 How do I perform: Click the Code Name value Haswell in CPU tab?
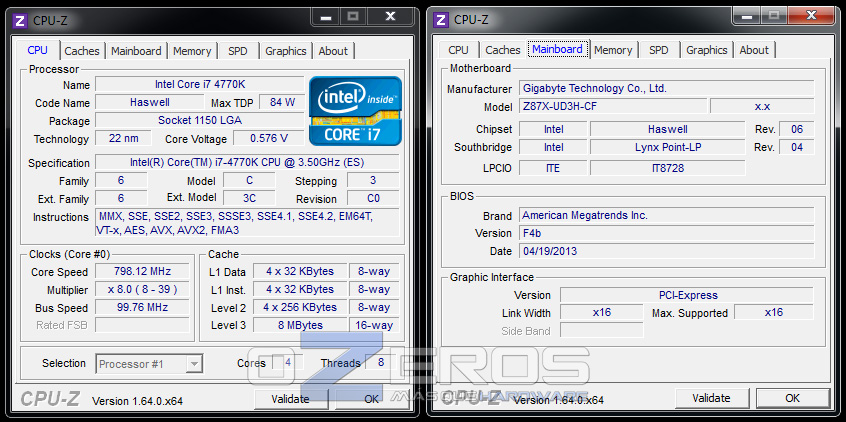[149, 102]
